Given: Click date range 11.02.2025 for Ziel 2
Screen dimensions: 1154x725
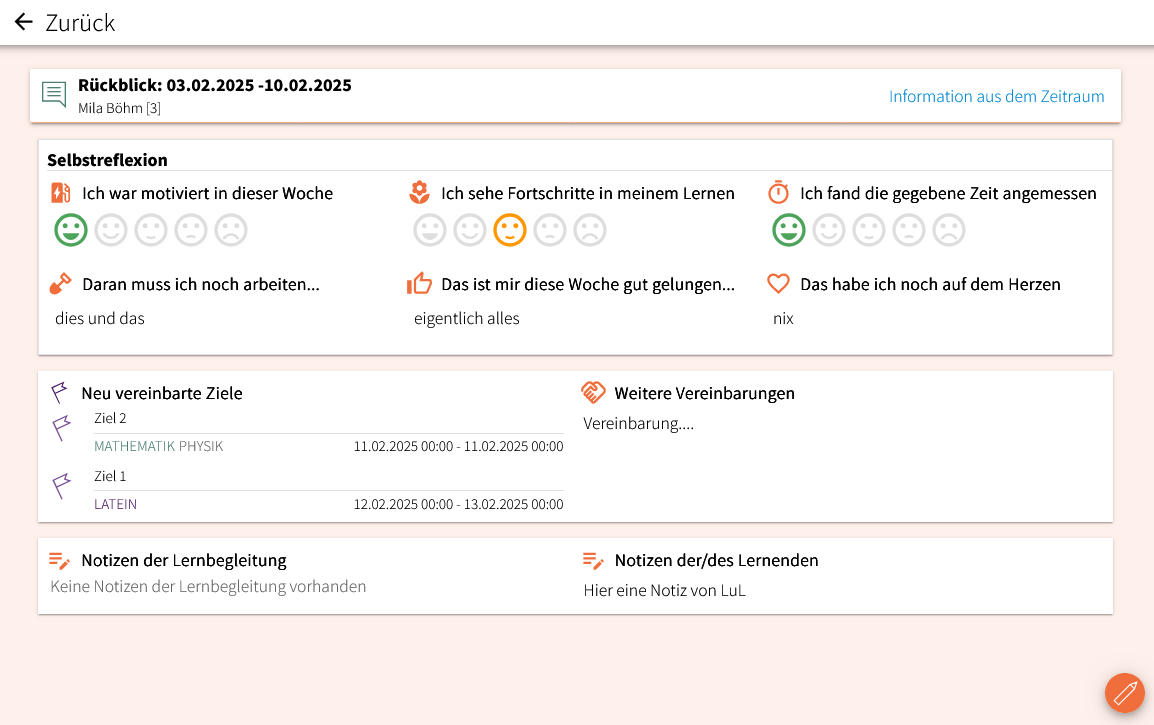Looking at the screenshot, I should click(x=459, y=446).
